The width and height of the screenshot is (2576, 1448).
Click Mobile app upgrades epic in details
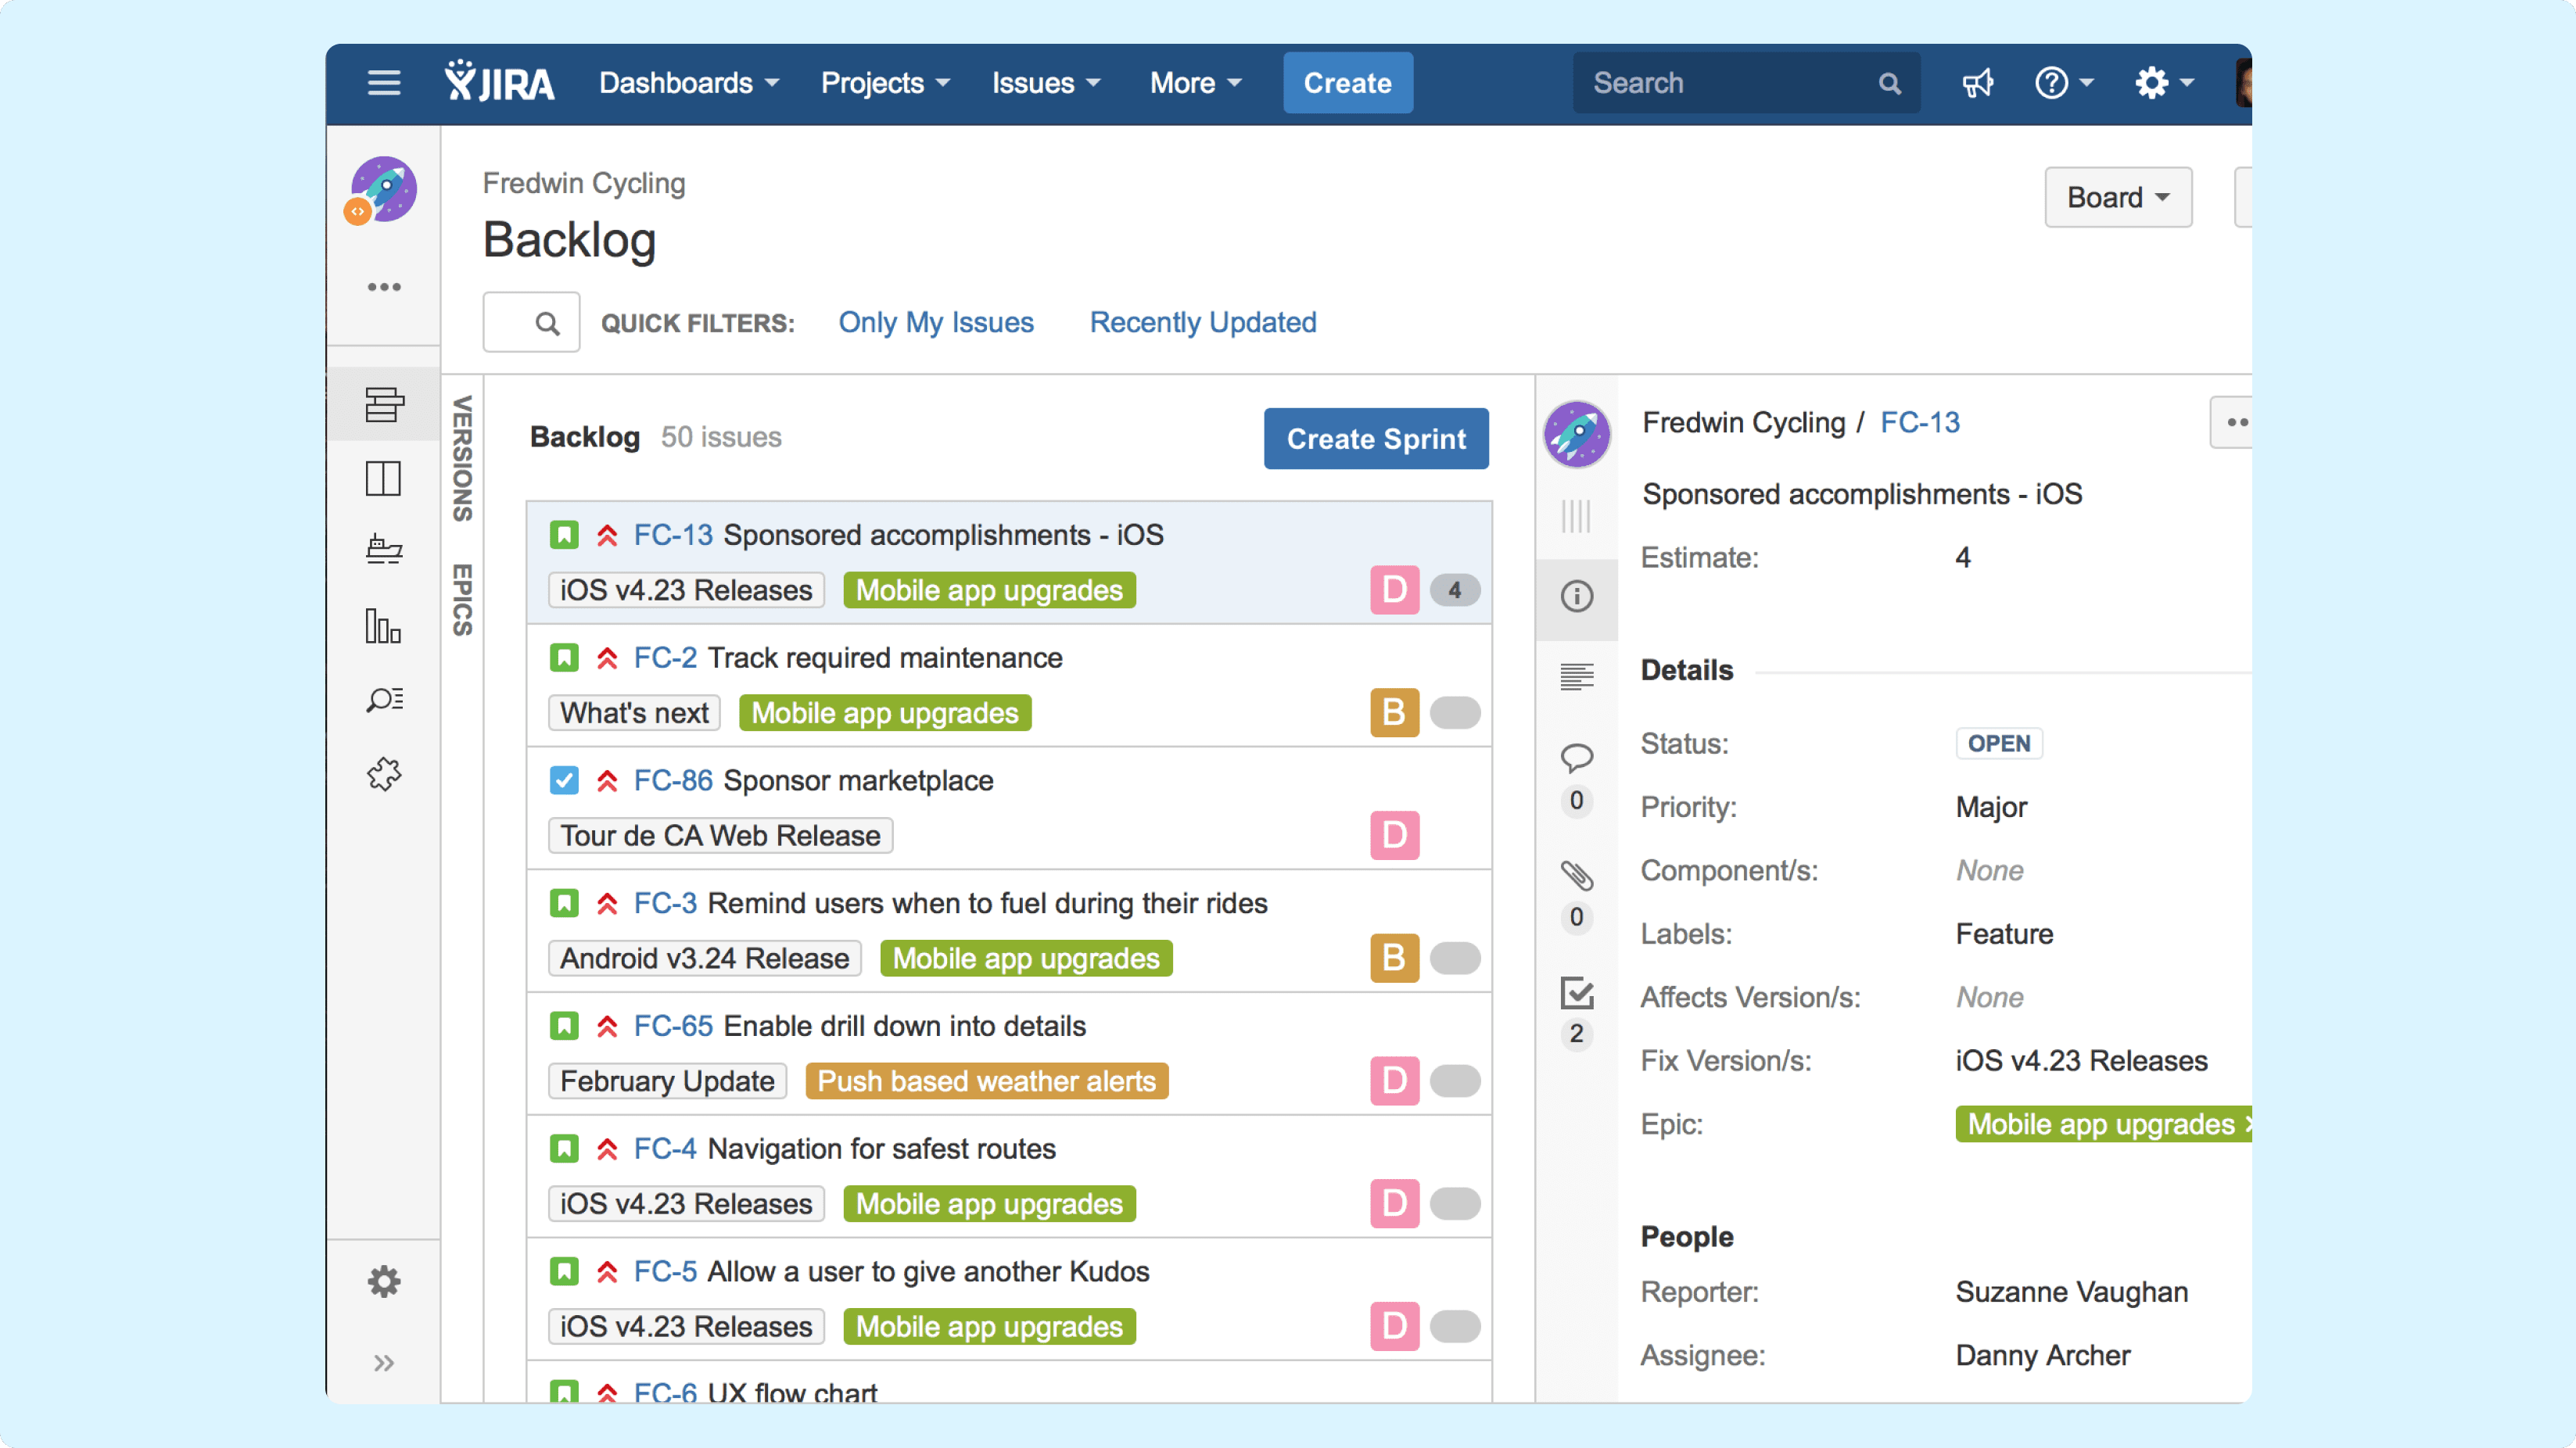pos(2104,1124)
